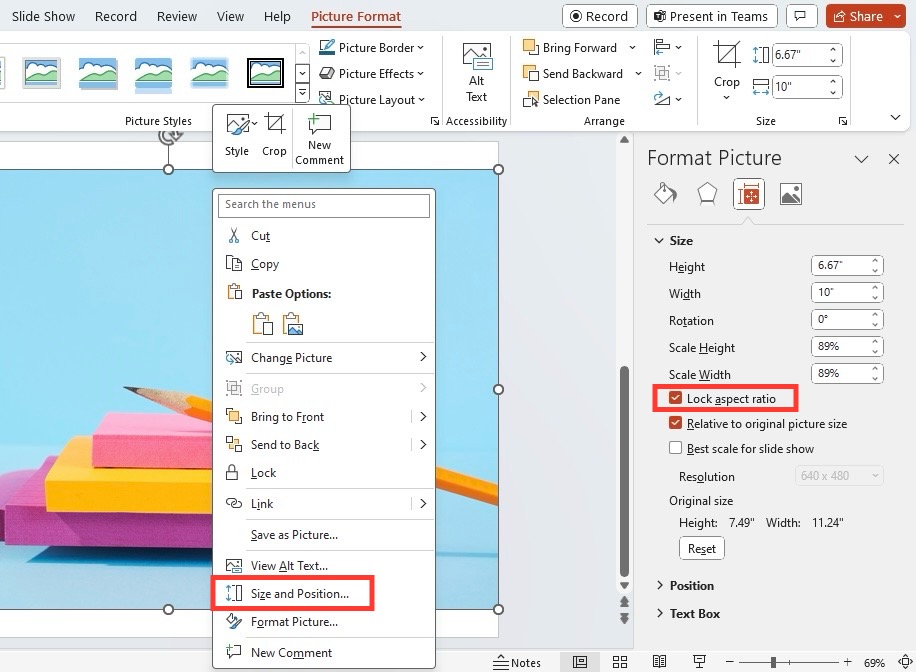Click zoom out minus button

[729, 662]
